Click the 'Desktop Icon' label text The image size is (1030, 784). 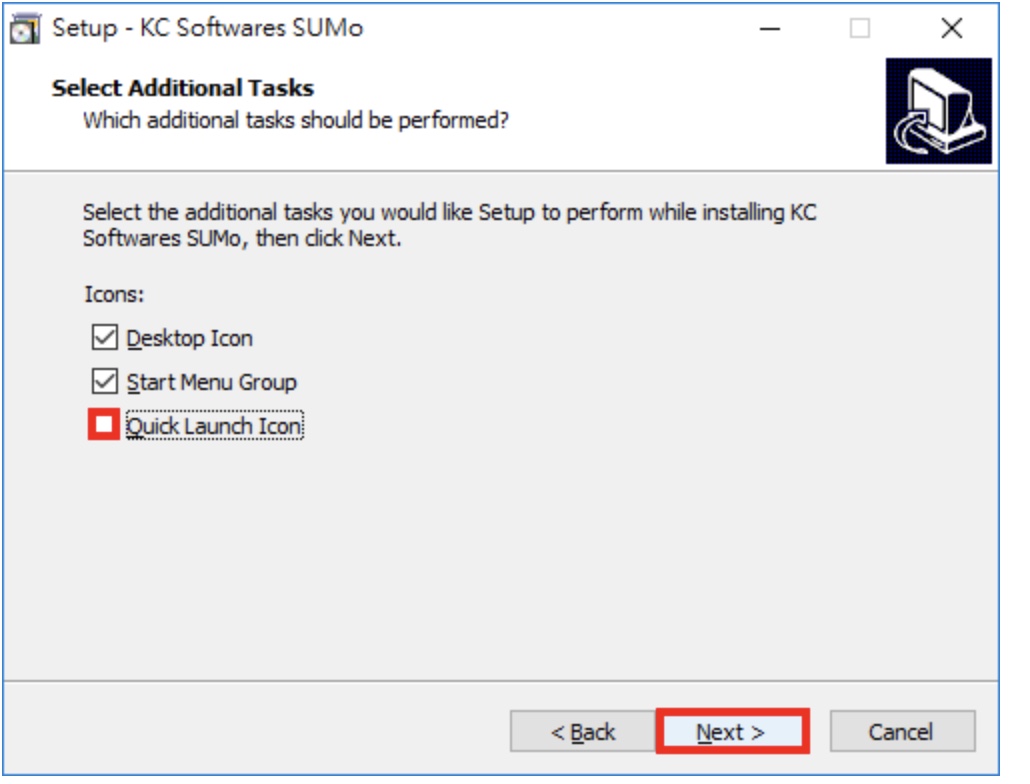(189, 338)
